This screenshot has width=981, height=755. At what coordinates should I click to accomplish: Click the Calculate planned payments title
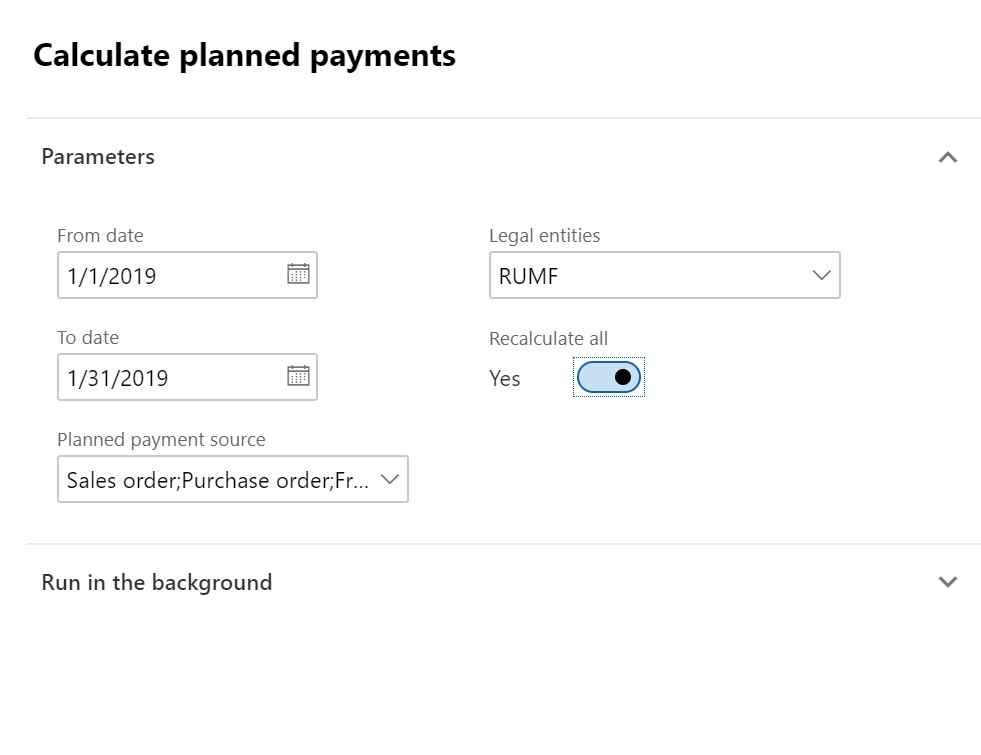[244, 56]
